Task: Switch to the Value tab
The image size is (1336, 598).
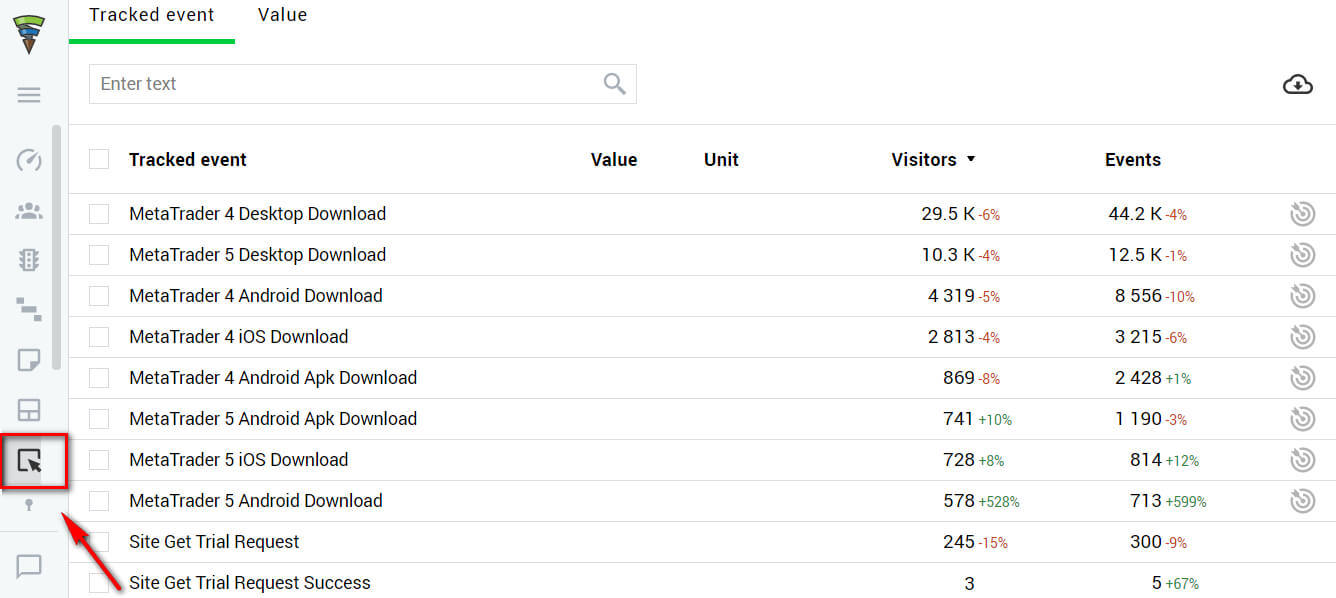Action: click(x=282, y=15)
